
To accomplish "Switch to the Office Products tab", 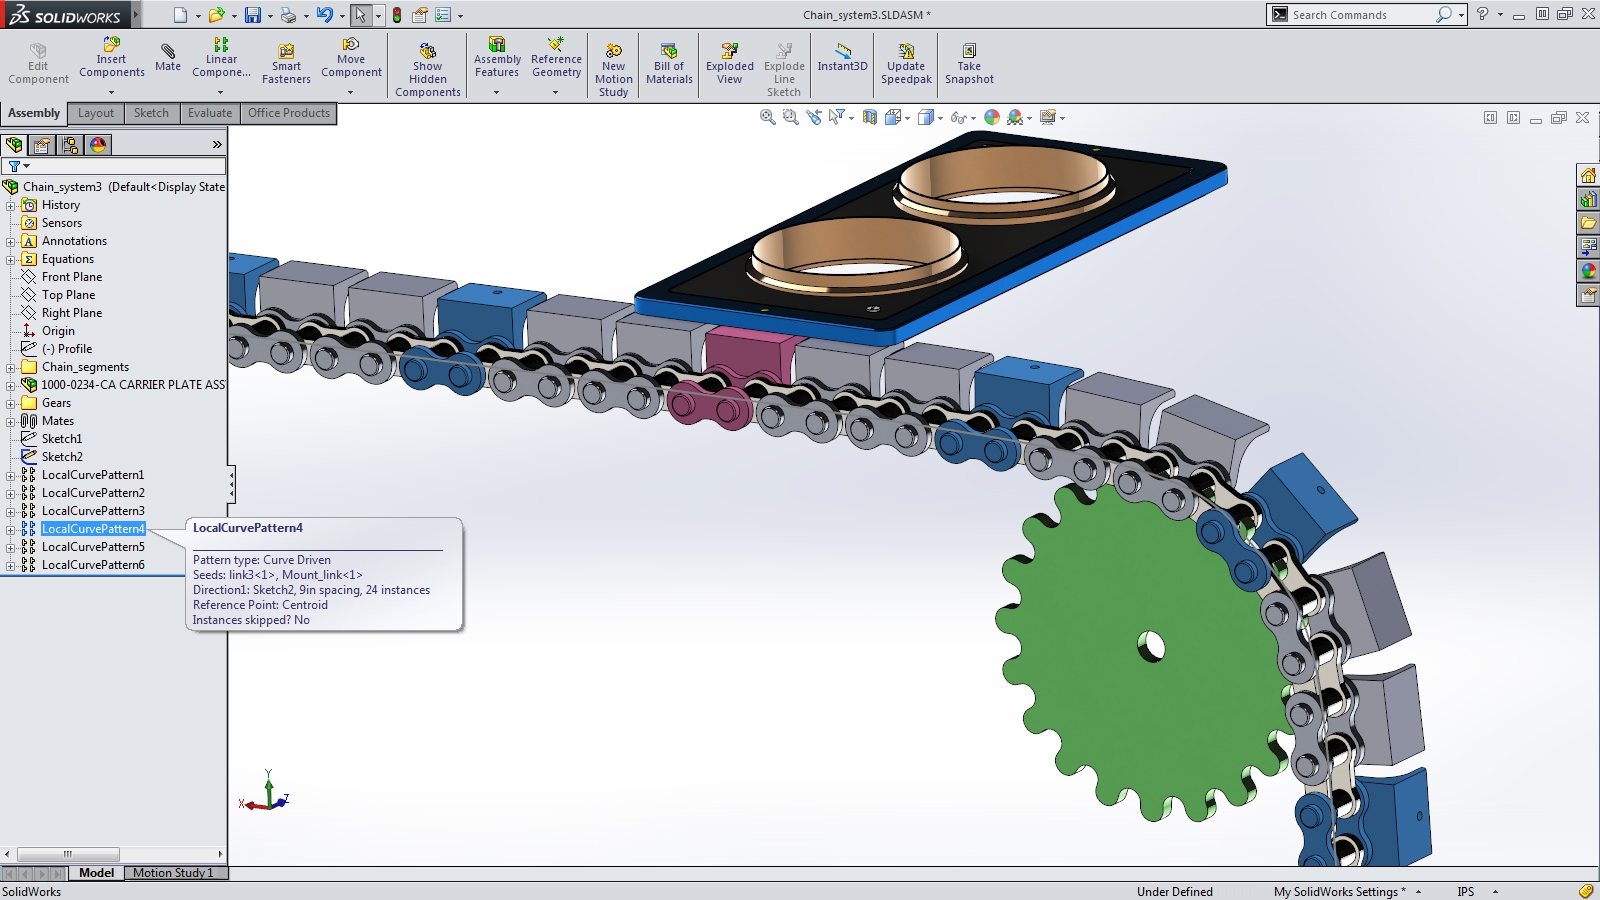I will [x=289, y=113].
